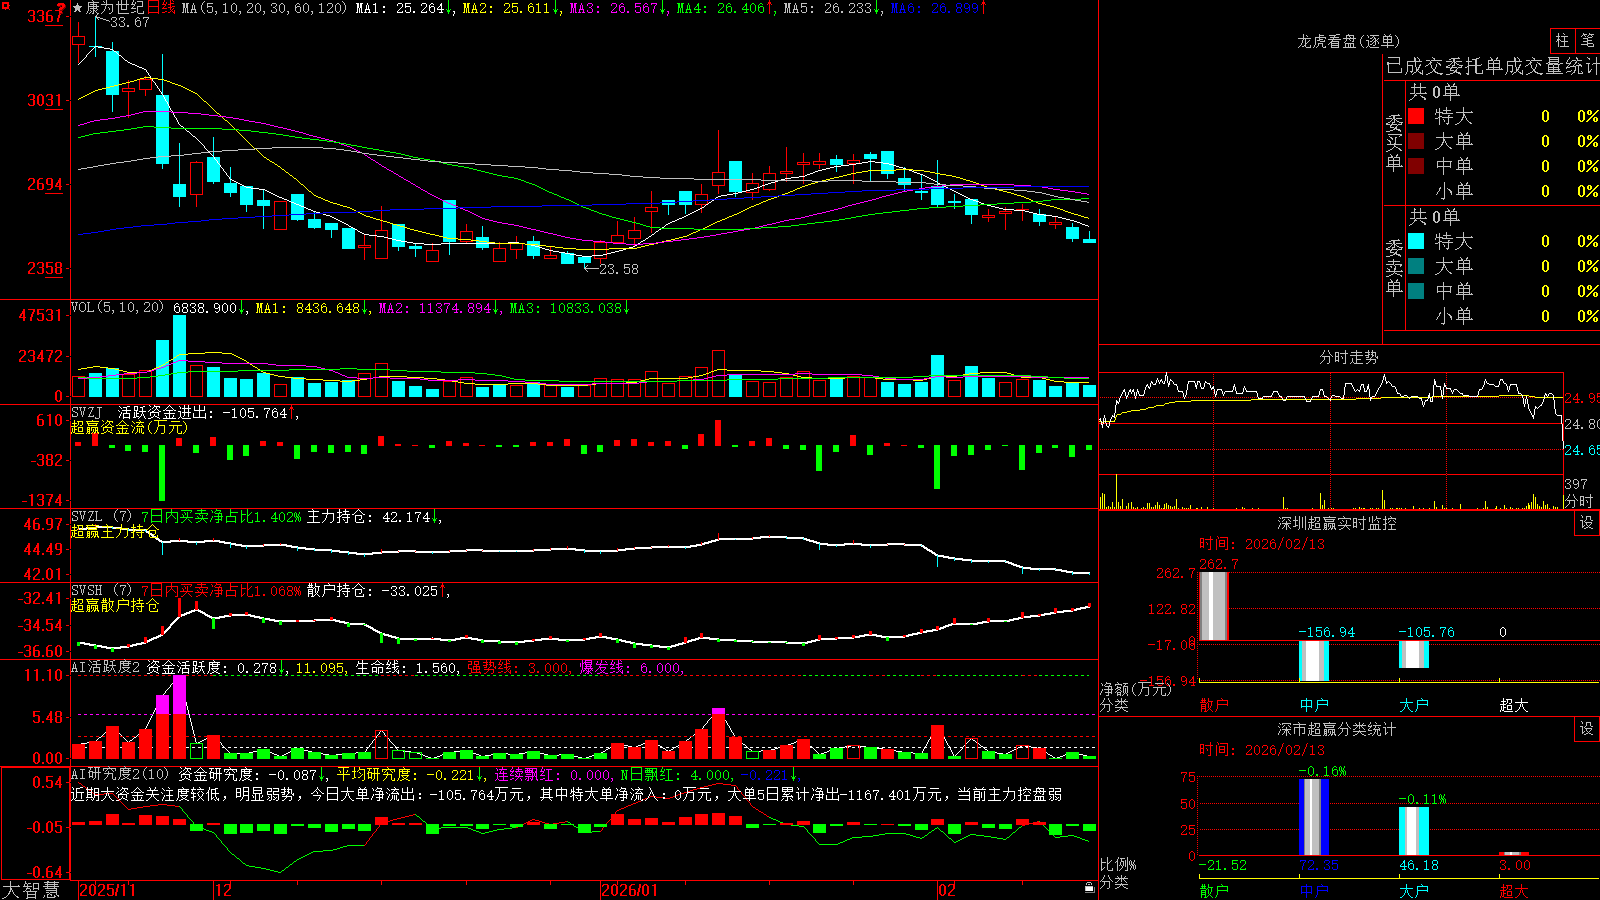Click the 已成交委托单成交量统计 header
The image size is (1600, 900).
click(1492, 66)
